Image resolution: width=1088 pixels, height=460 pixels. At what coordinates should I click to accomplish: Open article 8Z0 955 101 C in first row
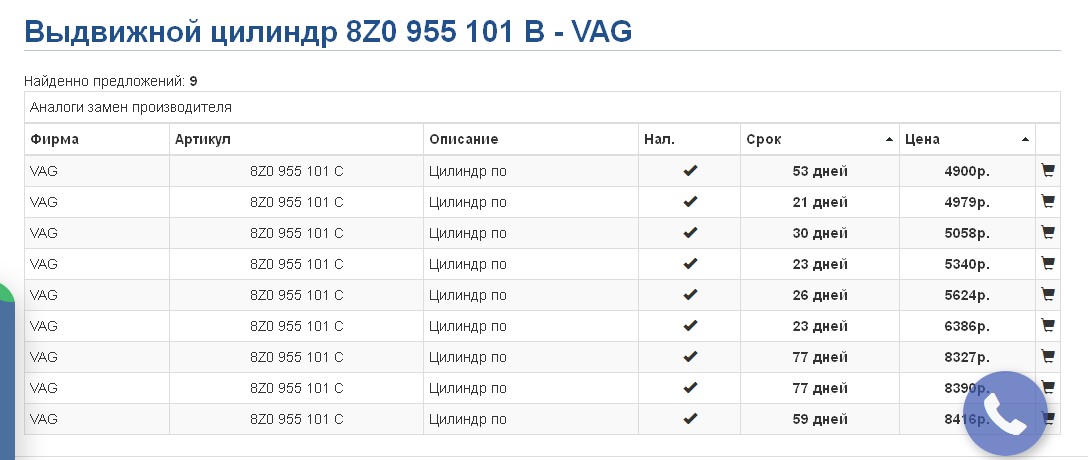coord(296,171)
